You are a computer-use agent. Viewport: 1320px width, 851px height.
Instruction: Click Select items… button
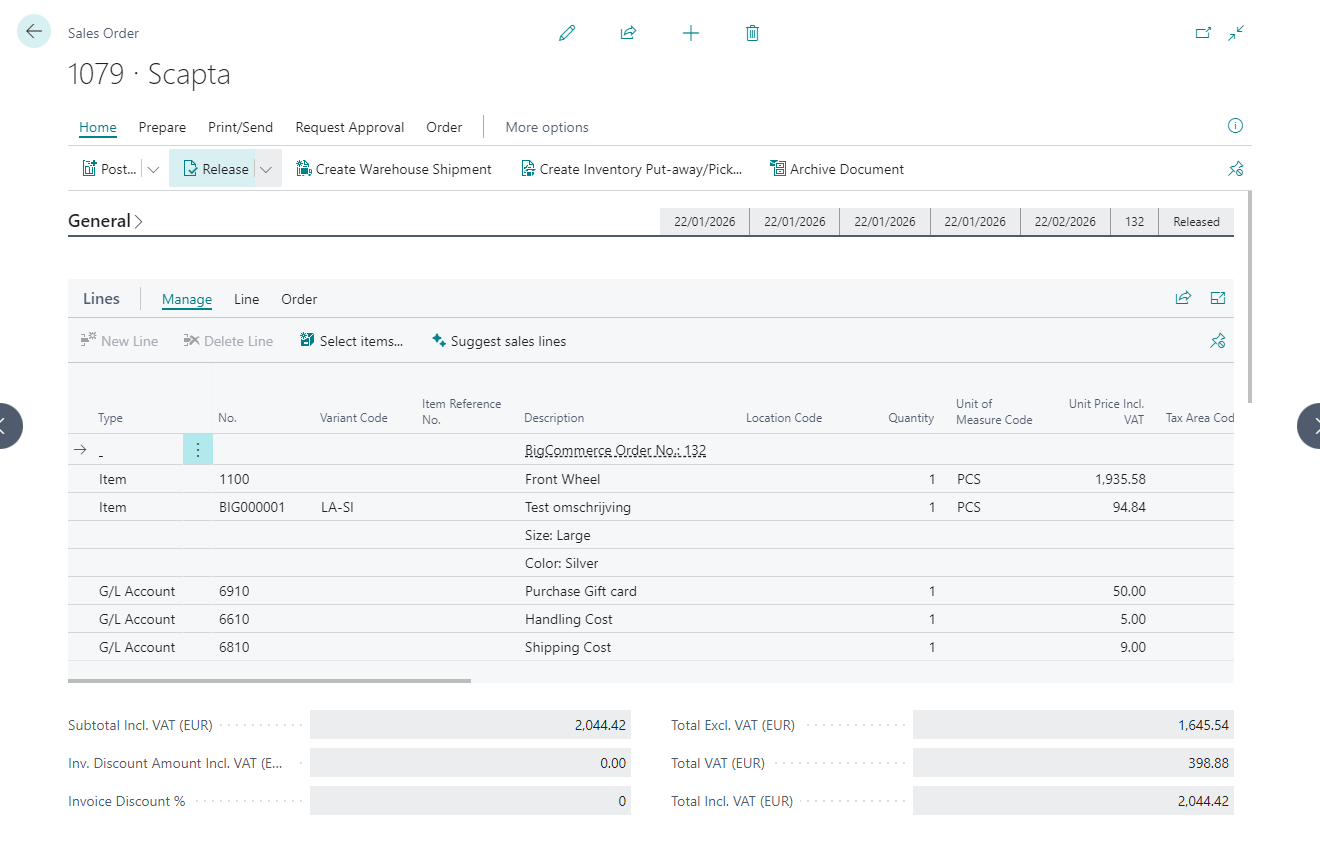[x=351, y=341]
